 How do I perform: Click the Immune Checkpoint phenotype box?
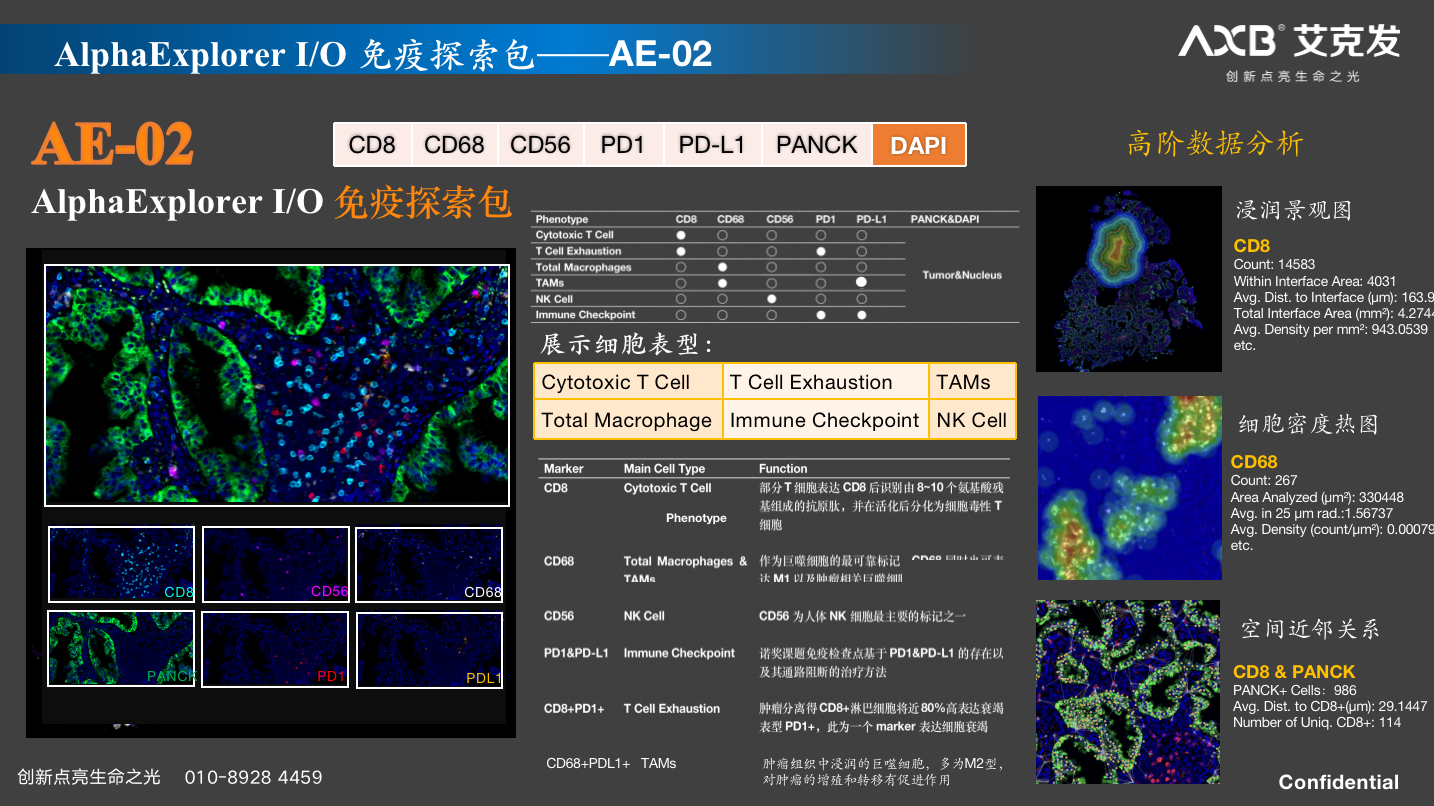(x=825, y=420)
